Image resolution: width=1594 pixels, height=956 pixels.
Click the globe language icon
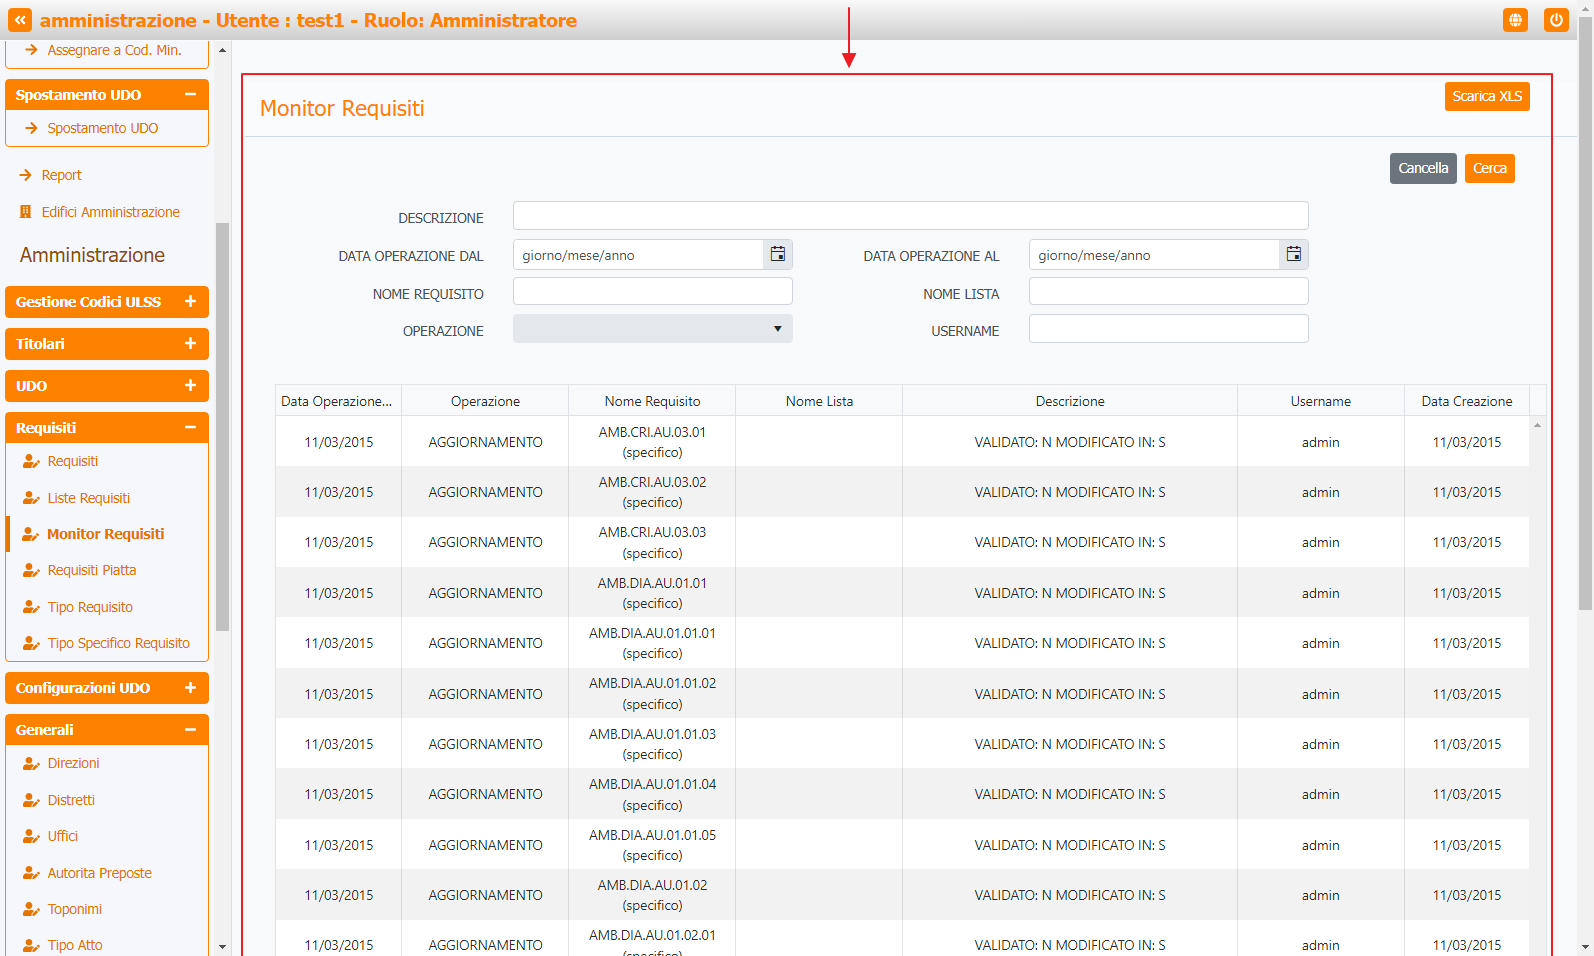click(1515, 20)
